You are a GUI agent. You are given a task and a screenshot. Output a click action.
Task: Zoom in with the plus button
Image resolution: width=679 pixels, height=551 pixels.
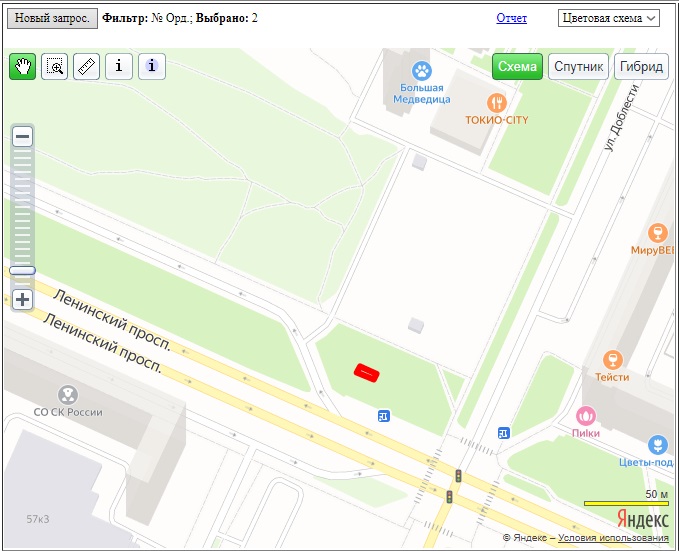(22, 299)
